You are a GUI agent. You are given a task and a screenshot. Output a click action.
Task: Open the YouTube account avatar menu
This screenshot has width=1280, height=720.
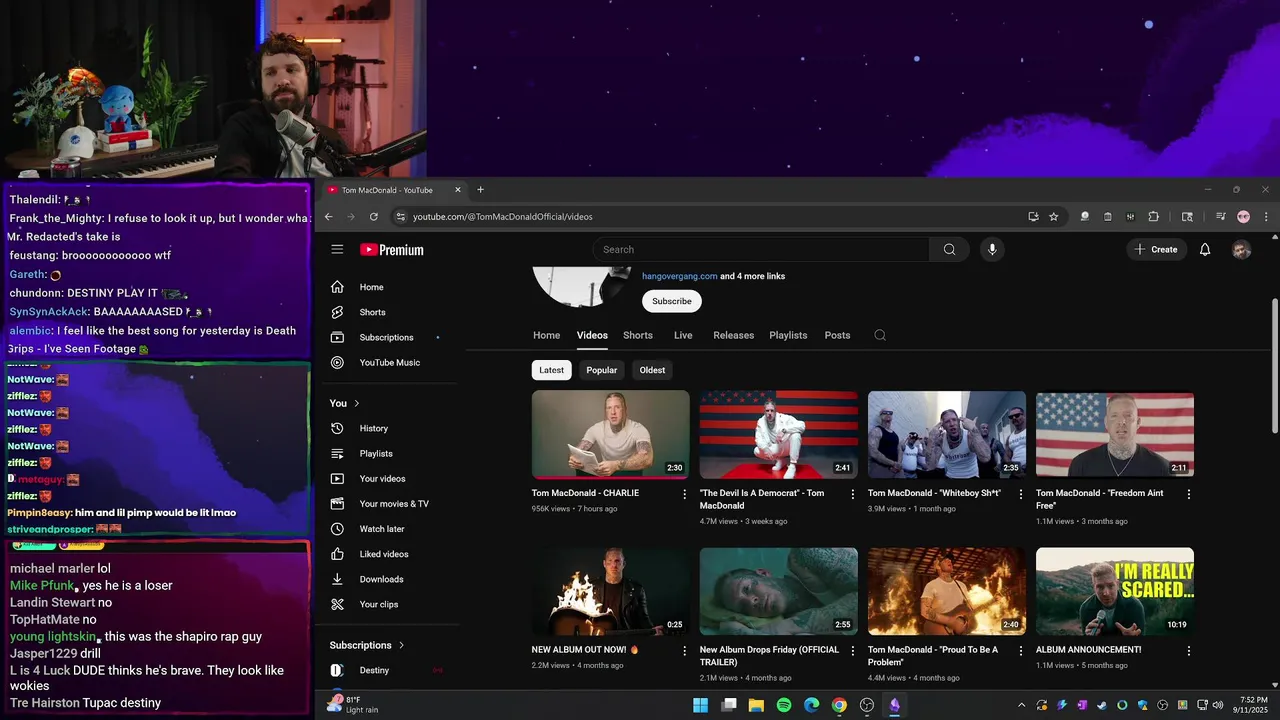[x=1241, y=250]
